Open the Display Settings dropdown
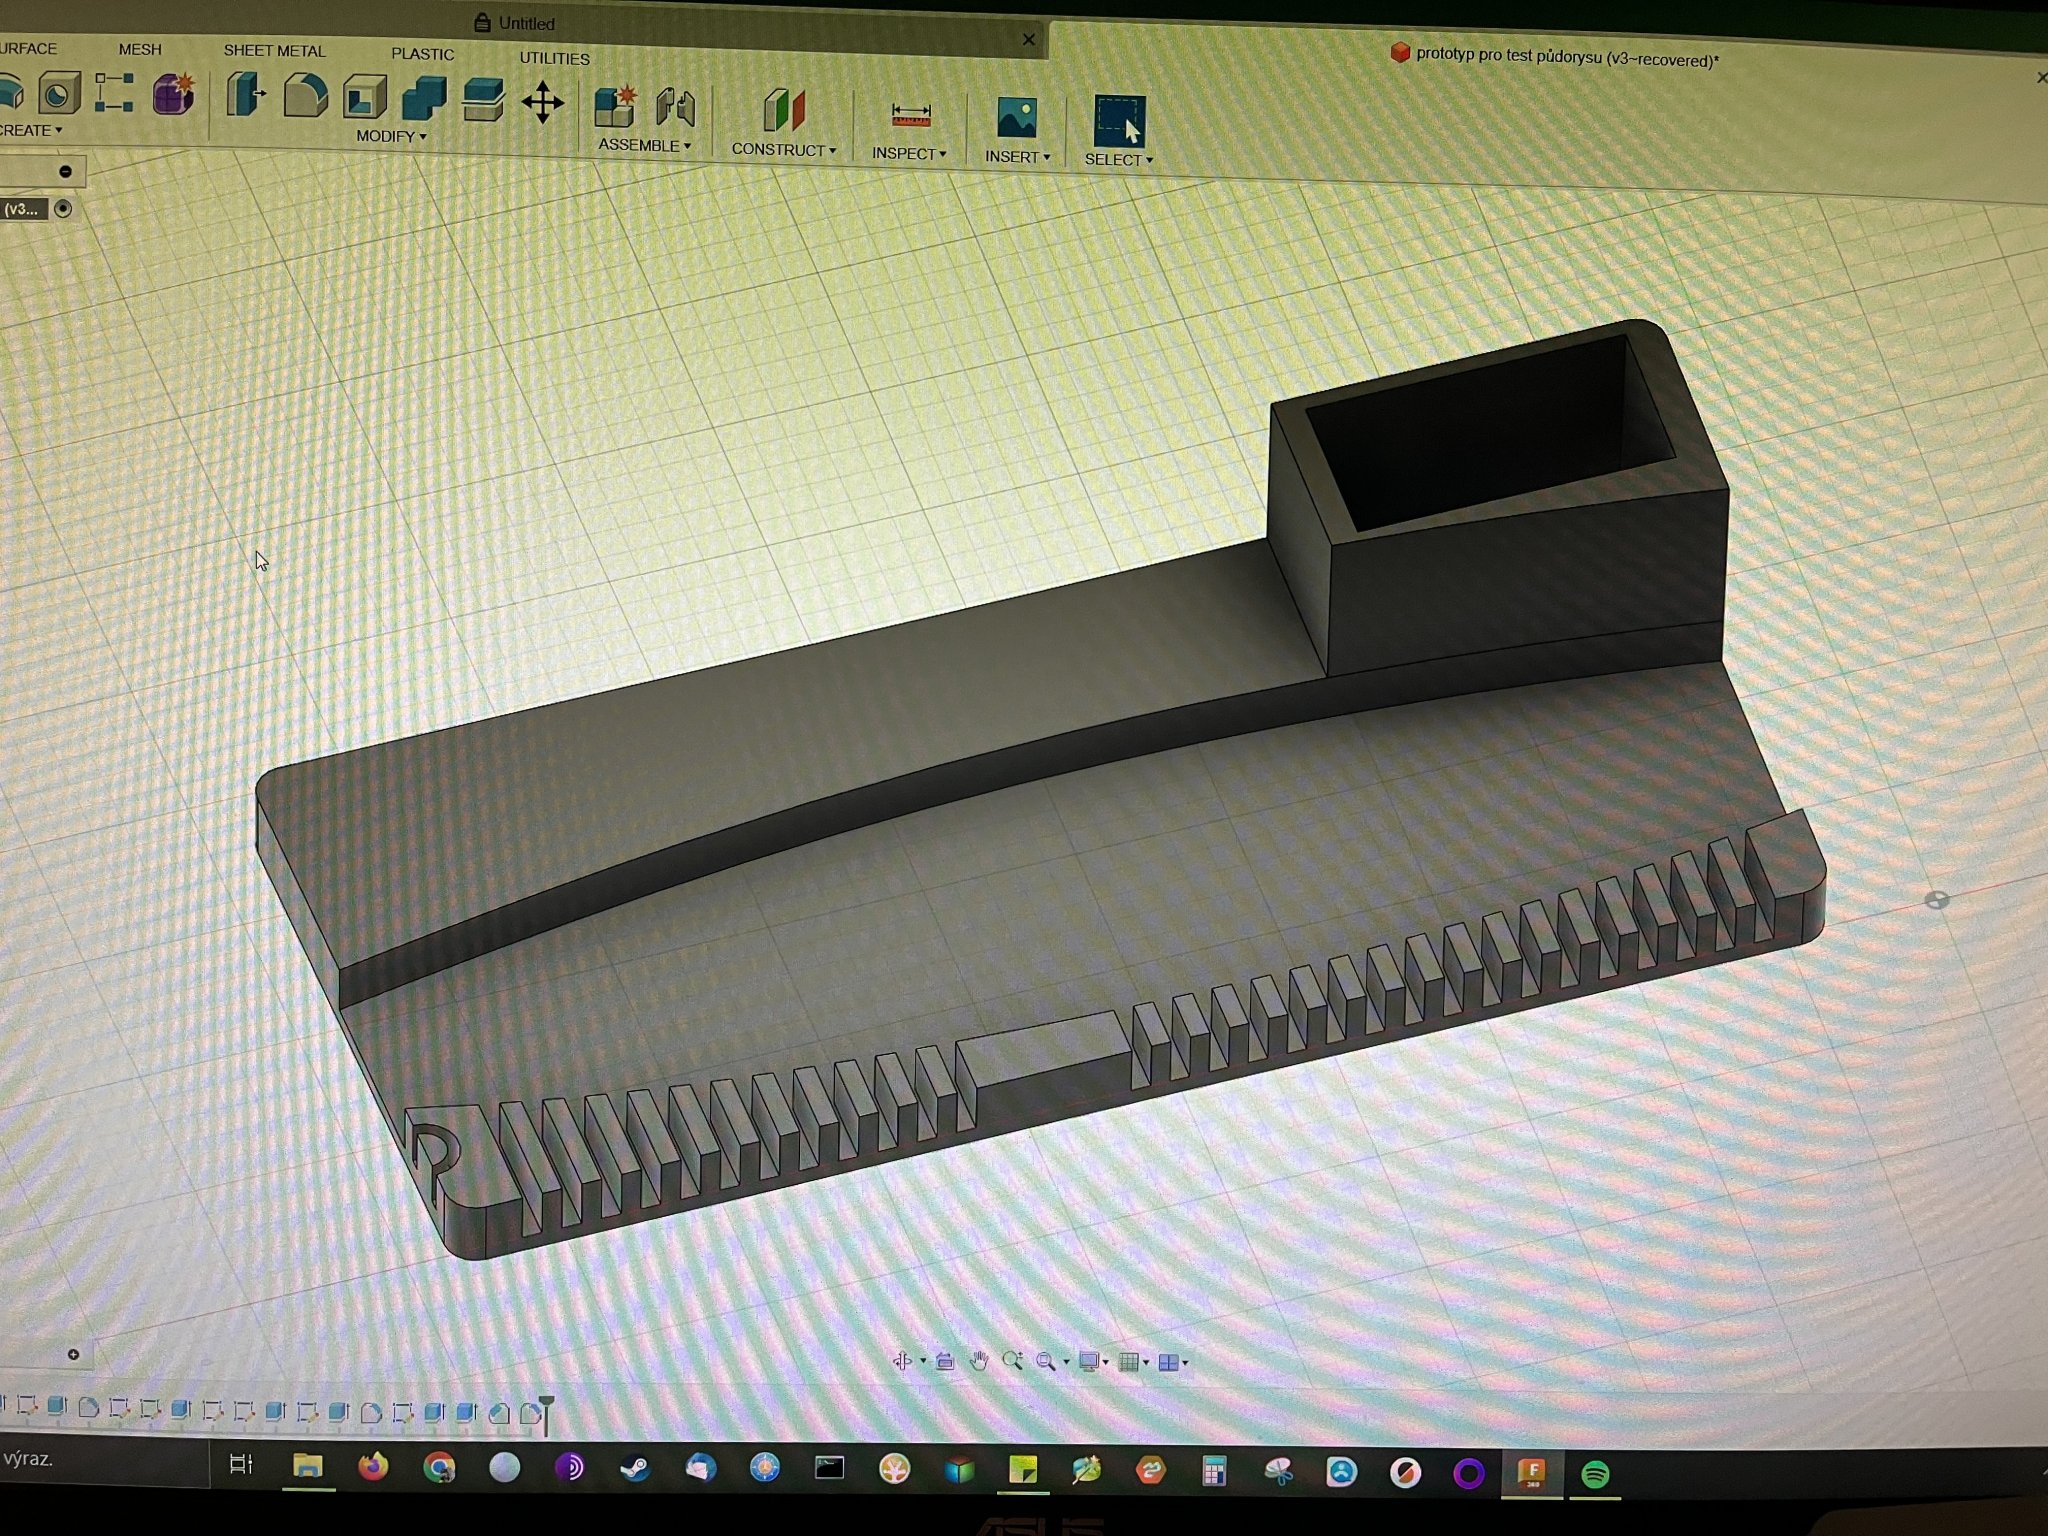The height and width of the screenshot is (1536, 2048). point(1091,1362)
